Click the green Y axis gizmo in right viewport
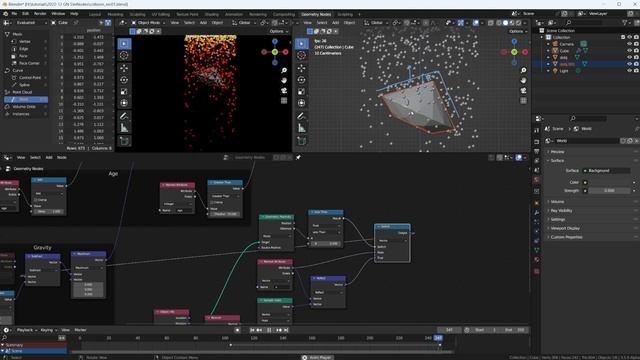Screen dimensions: 640x360 click(x=514, y=52)
